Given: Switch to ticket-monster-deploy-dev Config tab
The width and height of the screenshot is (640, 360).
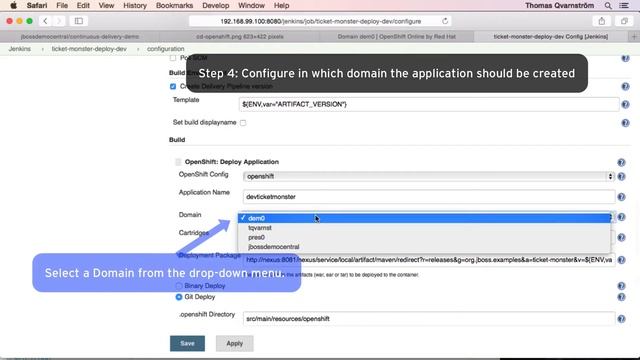Looking at the screenshot, I should (551, 37).
